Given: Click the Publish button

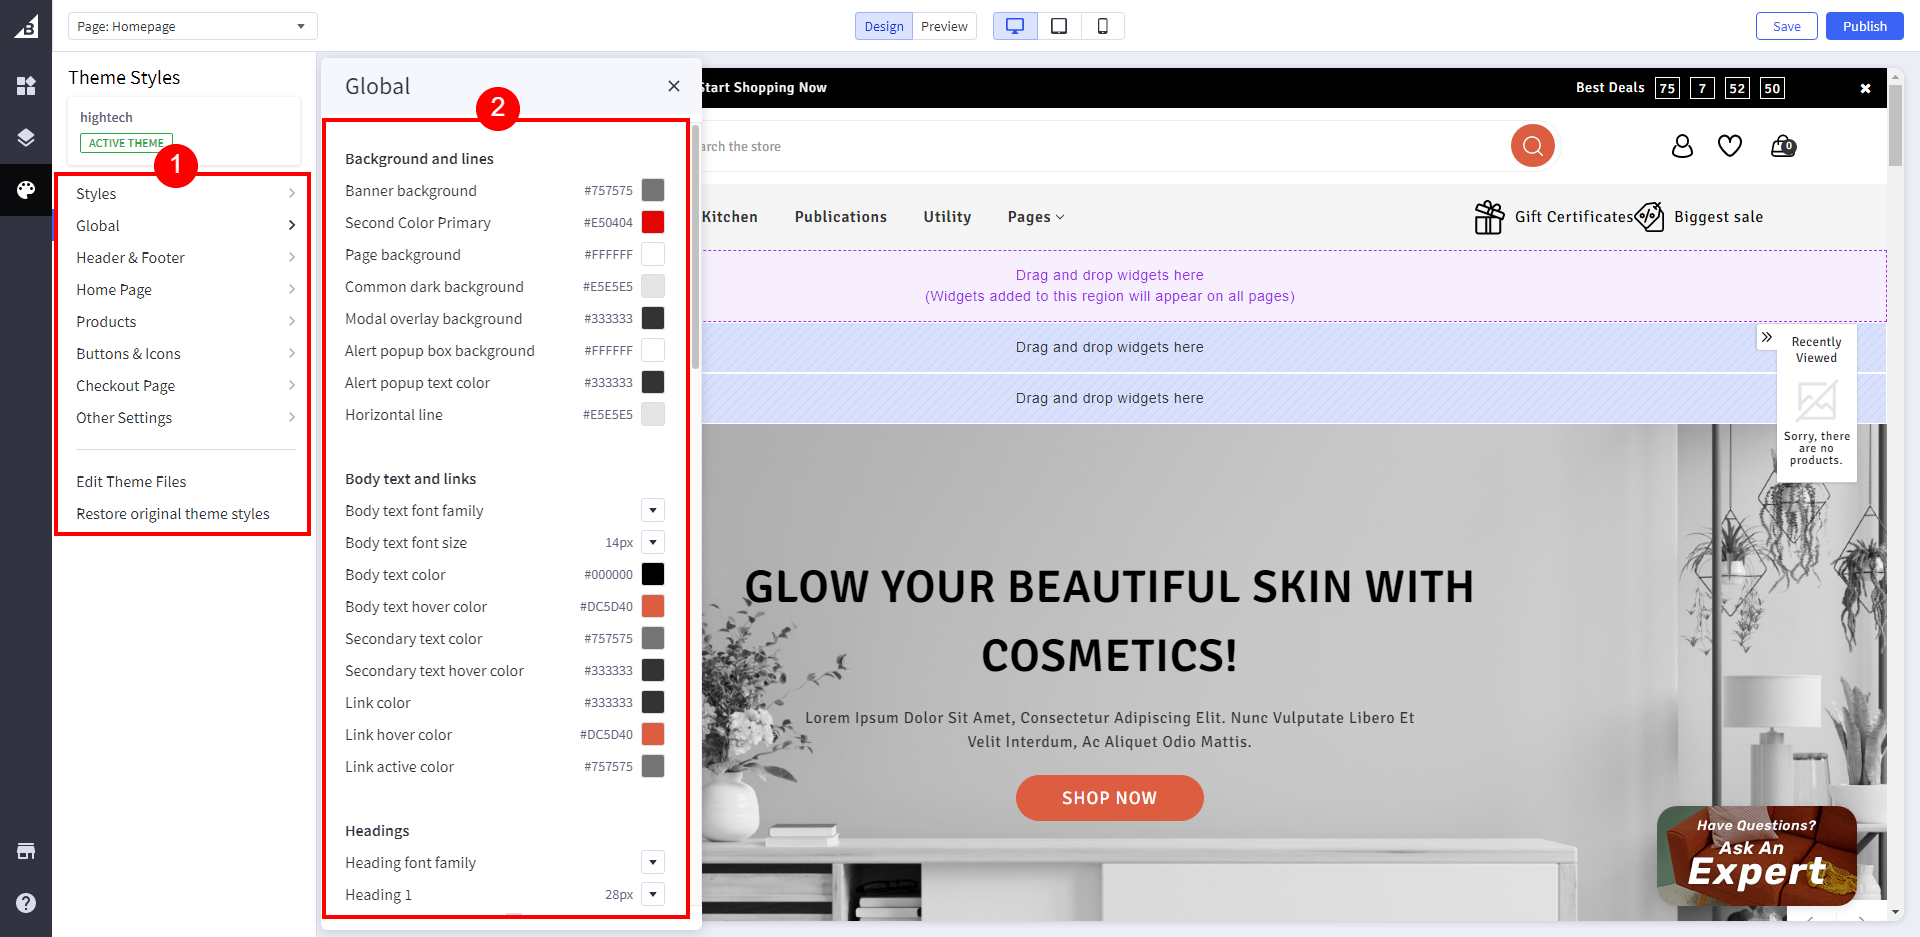Looking at the screenshot, I should [1864, 26].
